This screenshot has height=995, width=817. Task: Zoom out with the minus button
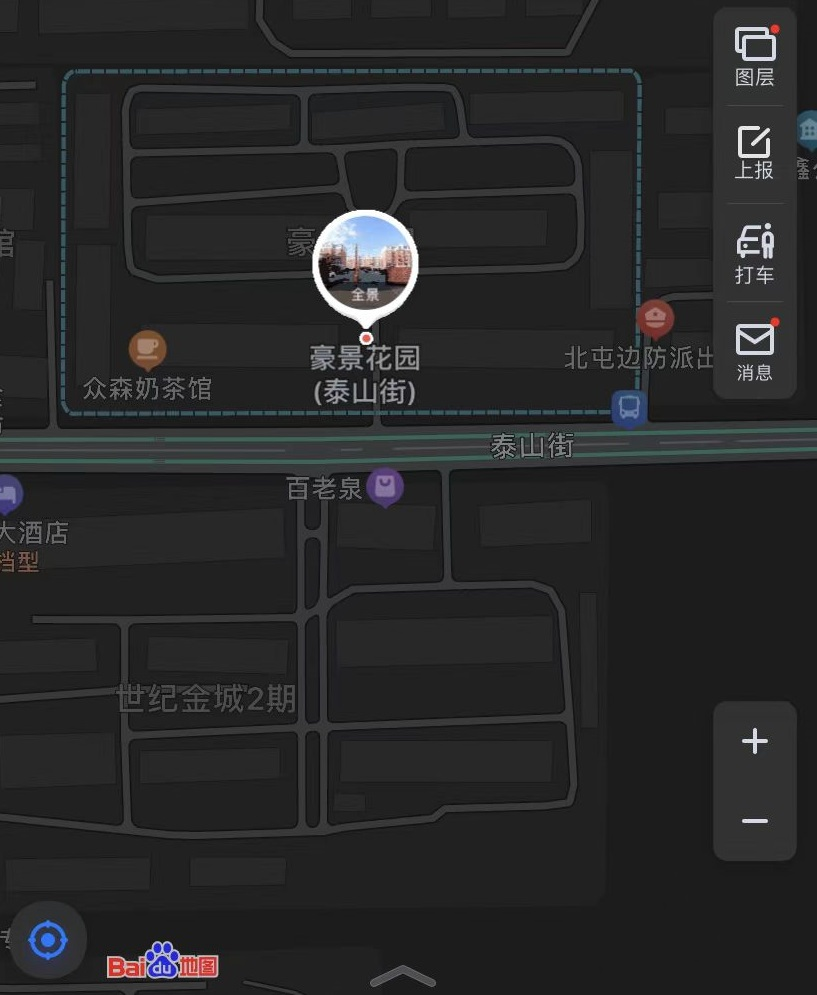[755, 821]
